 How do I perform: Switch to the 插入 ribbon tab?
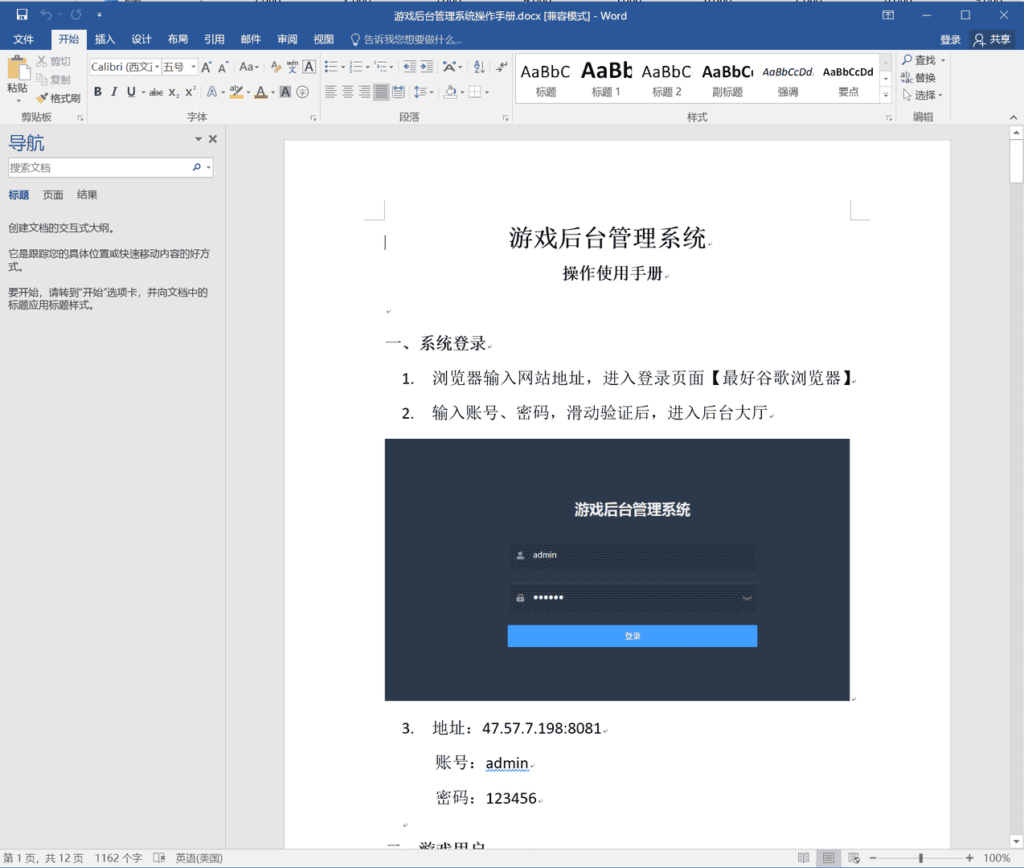click(106, 39)
